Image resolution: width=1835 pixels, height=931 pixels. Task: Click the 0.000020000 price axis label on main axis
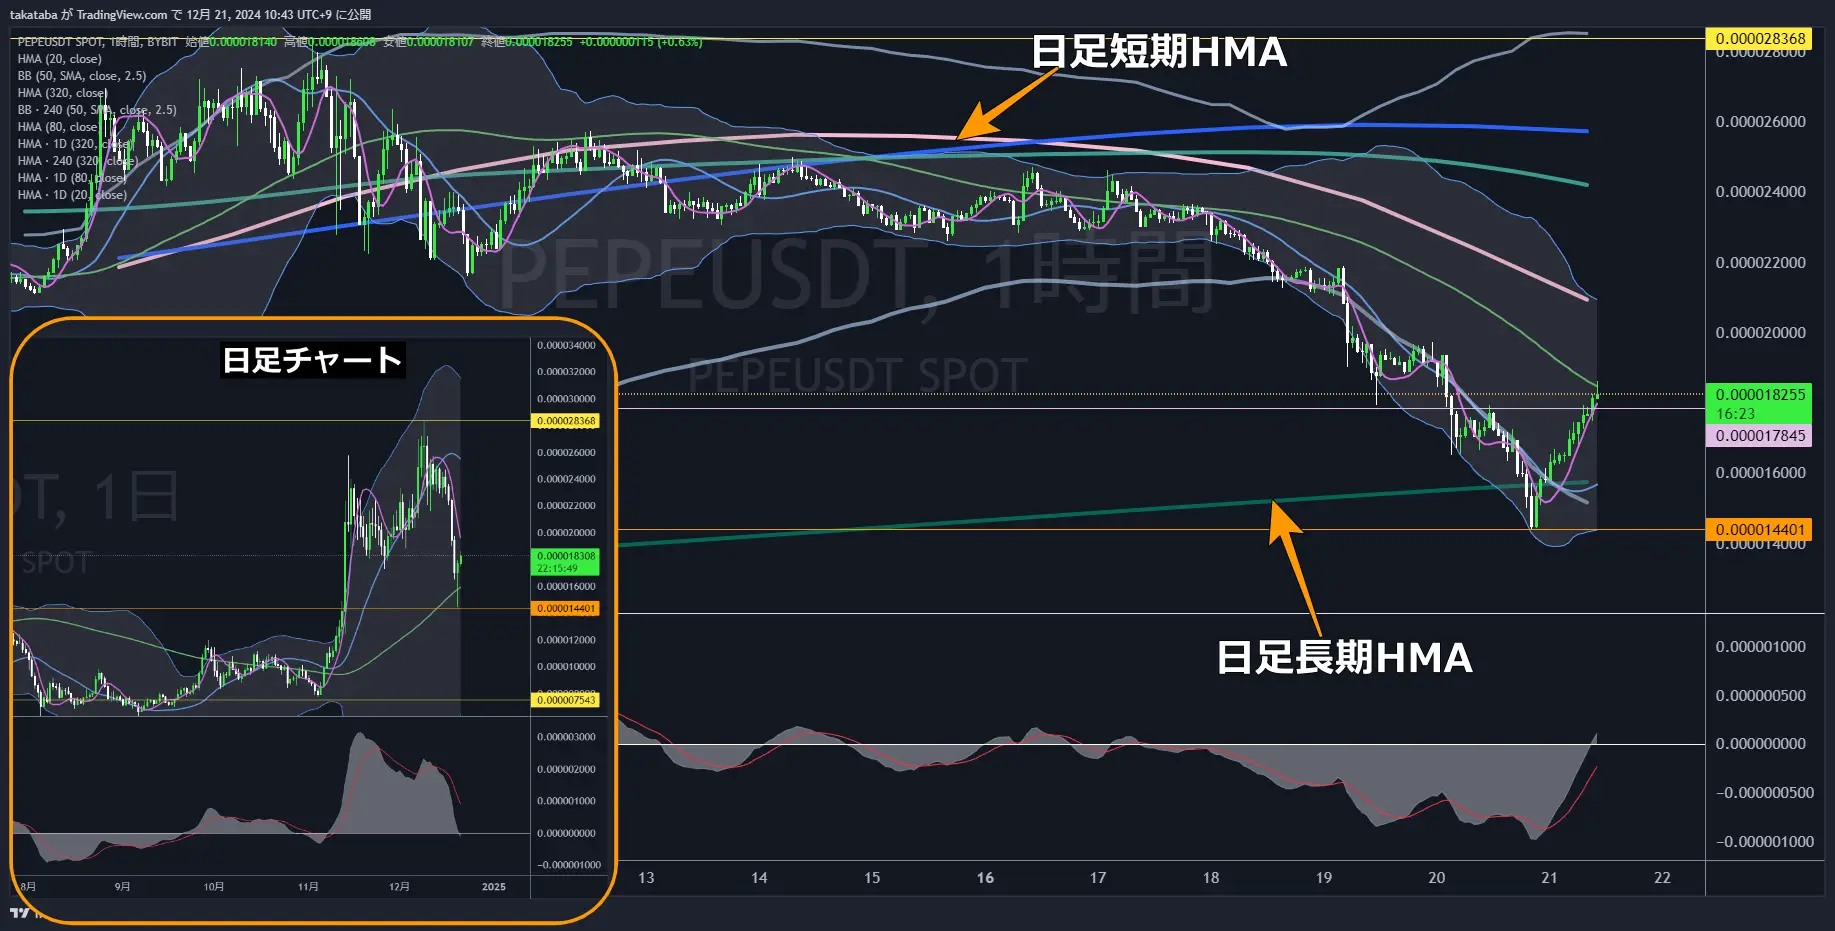[1760, 333]
